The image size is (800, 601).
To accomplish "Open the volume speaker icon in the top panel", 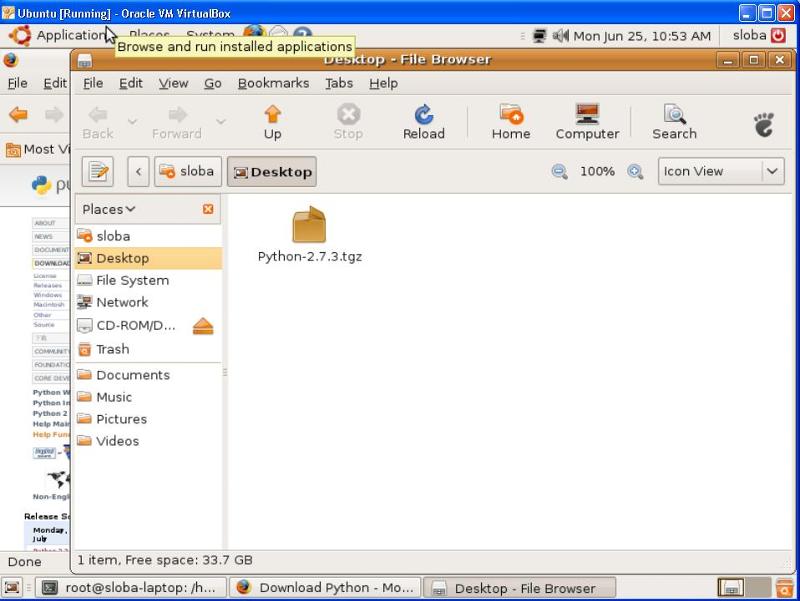I will [x=560, y=36].
